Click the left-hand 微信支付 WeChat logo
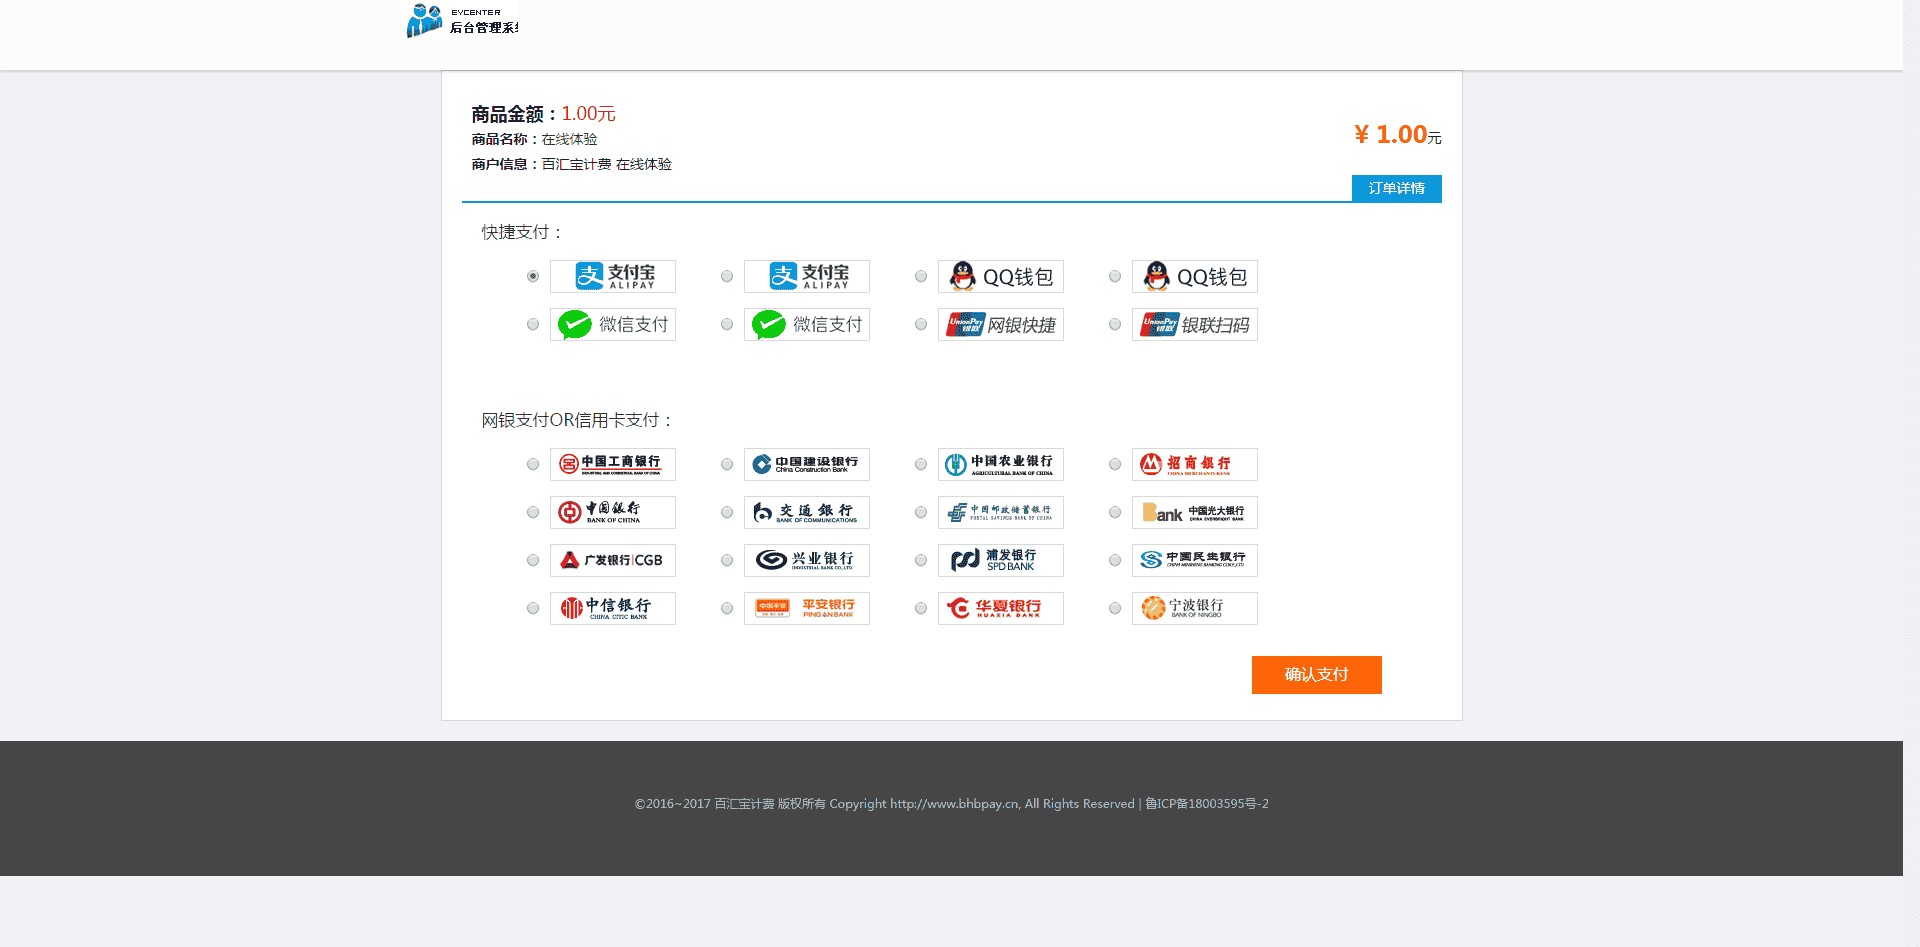This screenshot has width=1920, height=947. click(613, 324)
